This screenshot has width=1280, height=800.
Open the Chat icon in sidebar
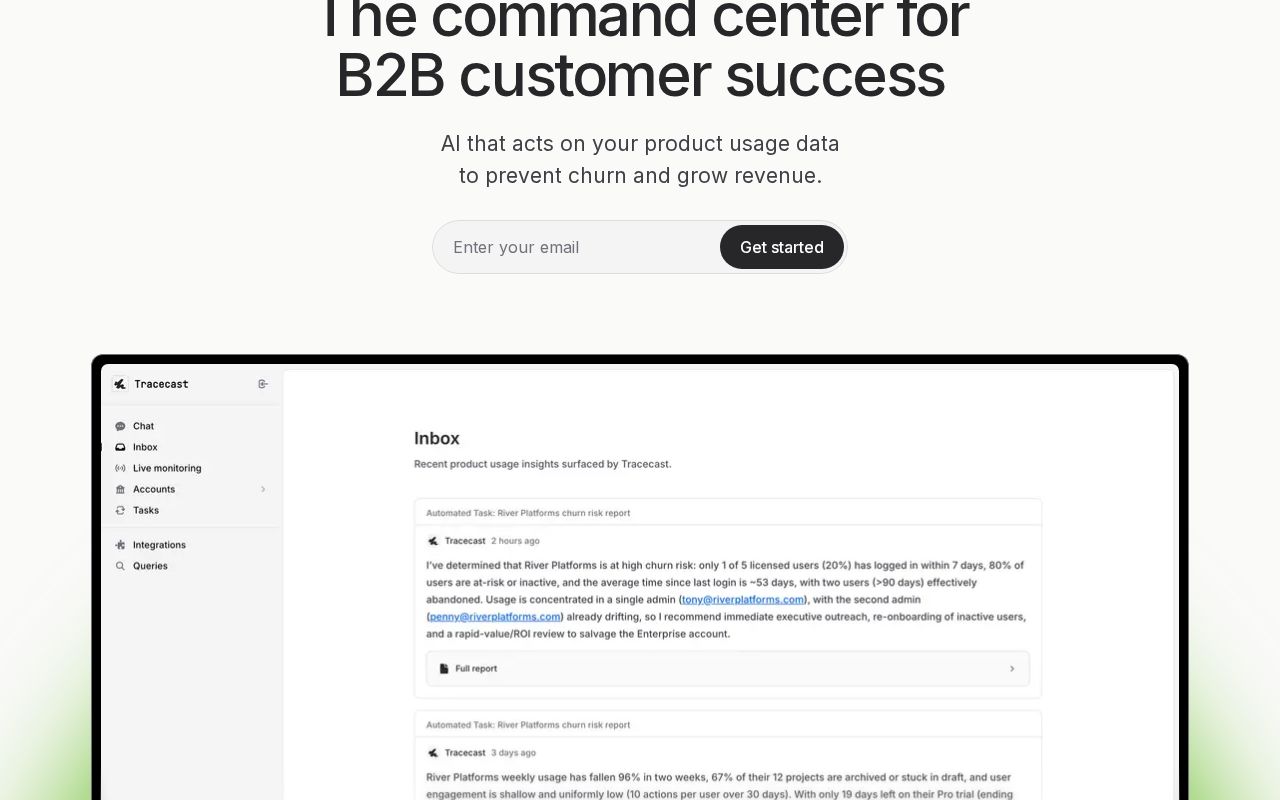point(120,426)
